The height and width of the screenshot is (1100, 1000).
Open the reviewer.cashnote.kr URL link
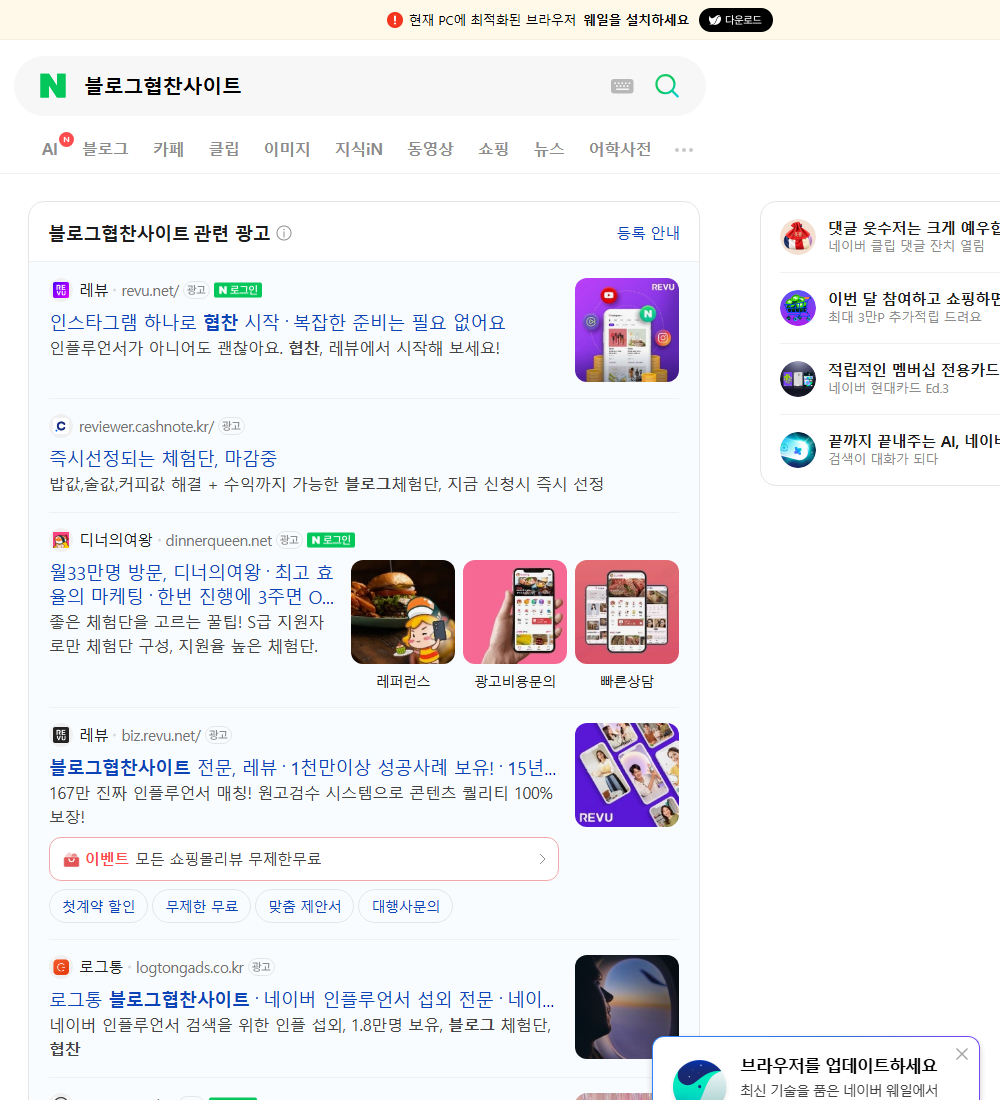tap(147, 427)
